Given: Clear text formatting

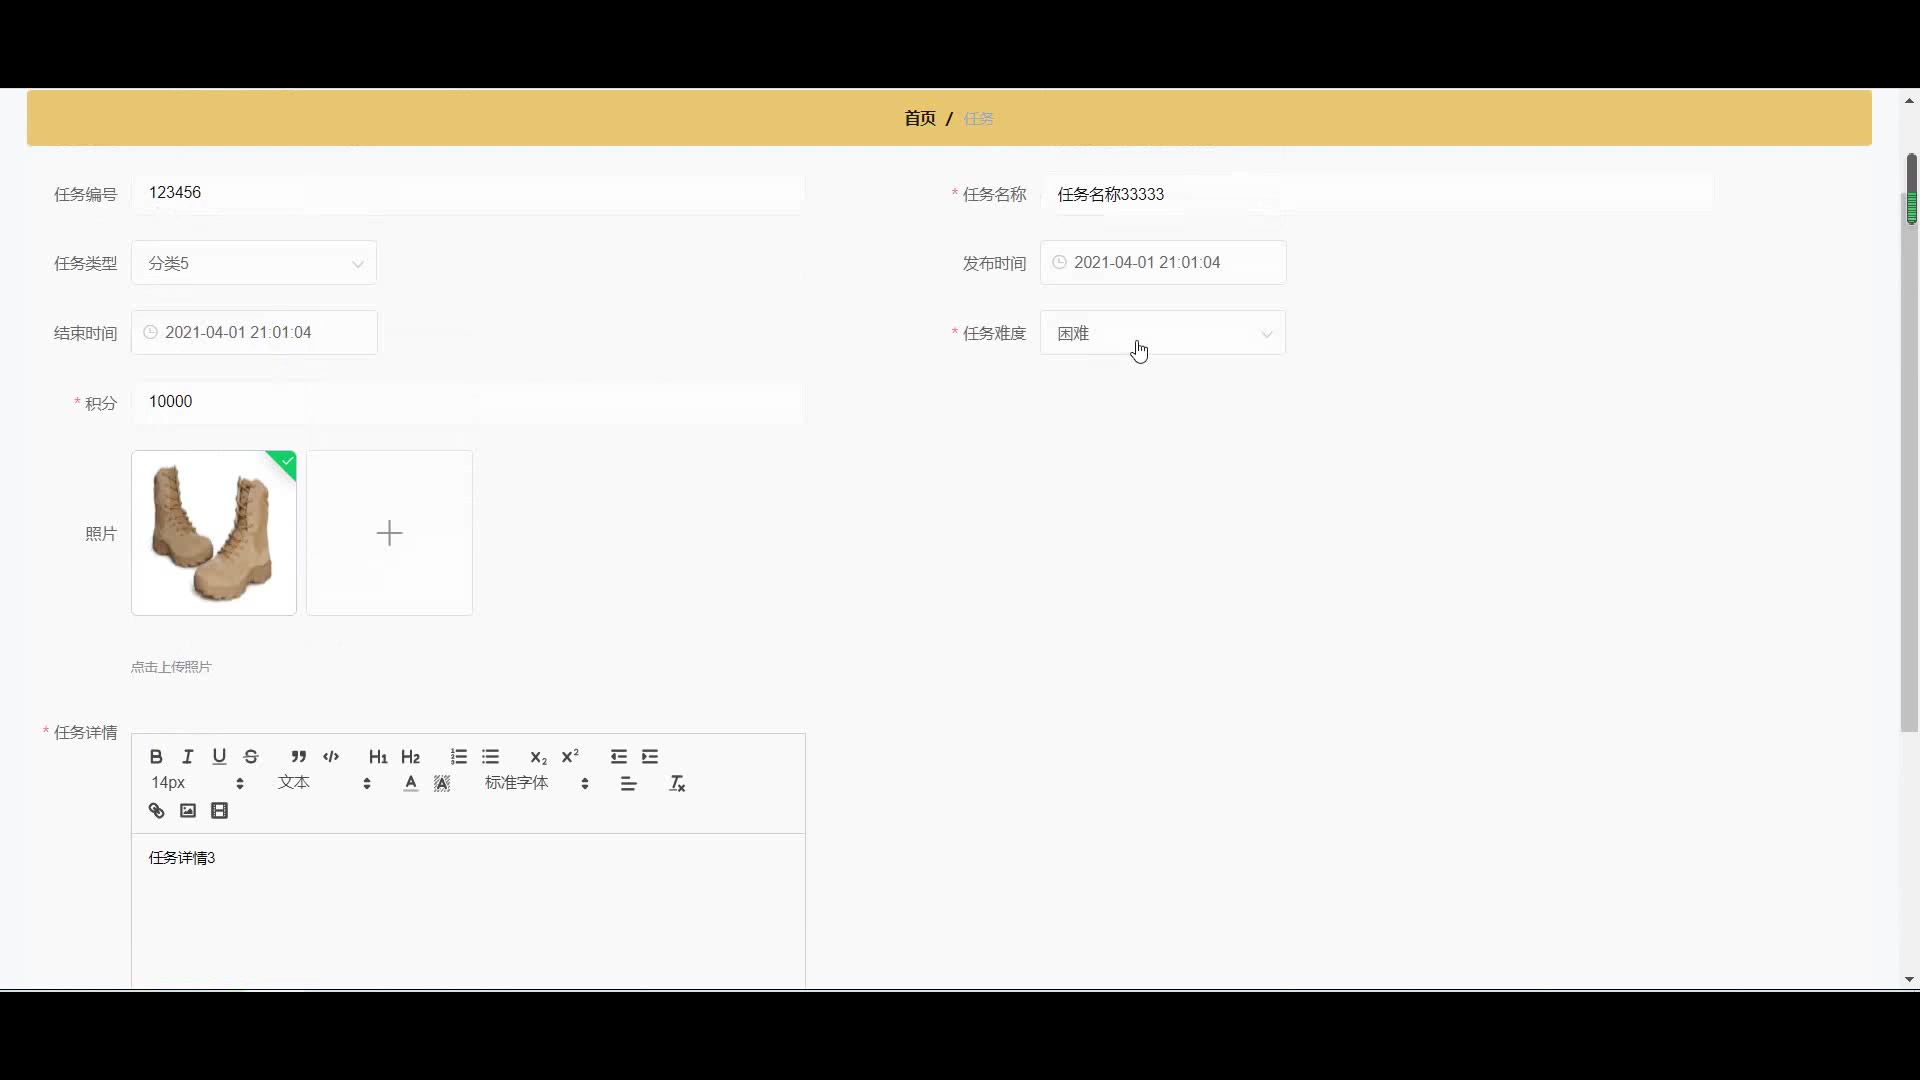Looking at the screenshot, I should [x=677, y=784].
